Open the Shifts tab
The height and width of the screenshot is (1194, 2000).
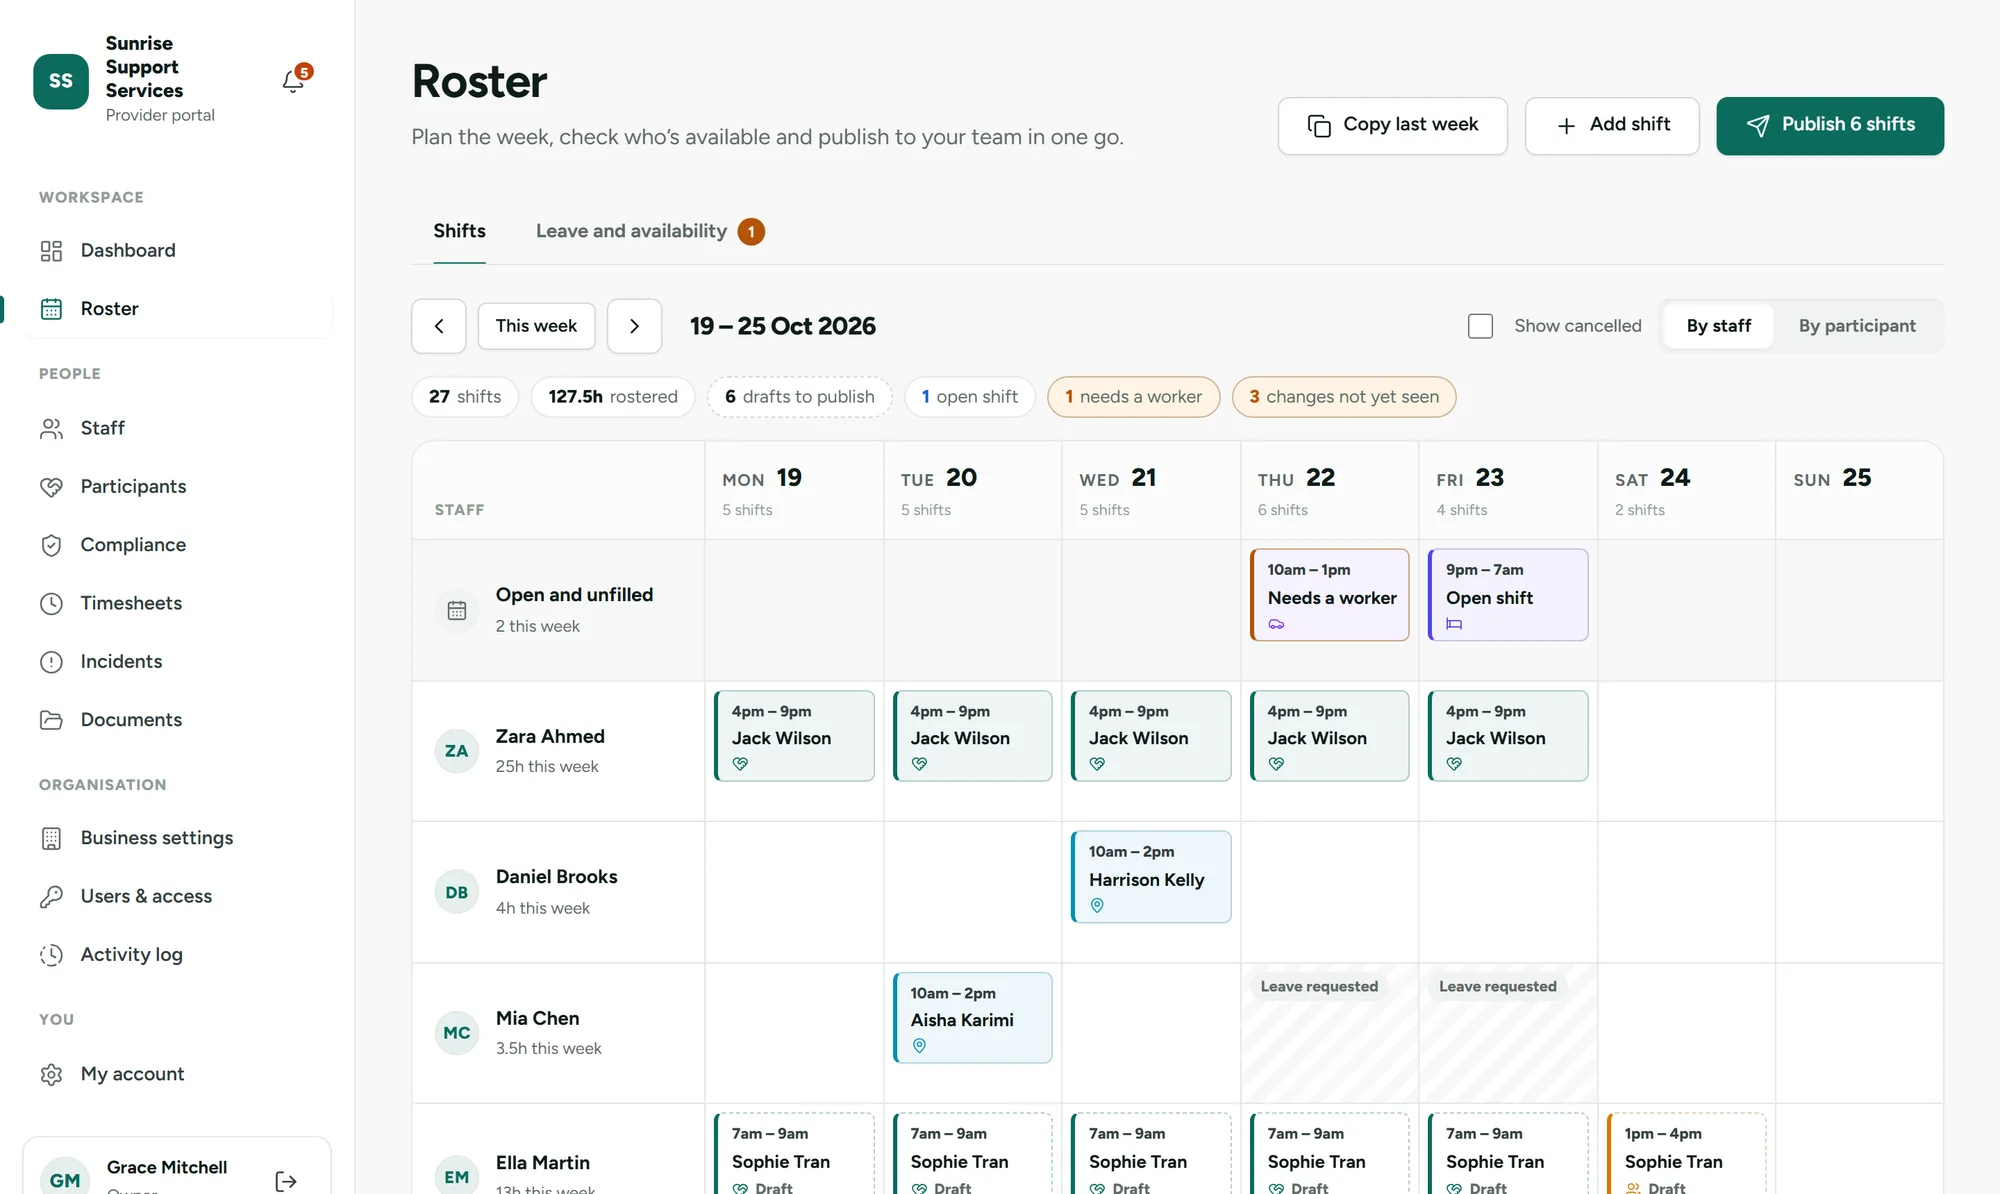pyautogui.click(x=459, y=231)
